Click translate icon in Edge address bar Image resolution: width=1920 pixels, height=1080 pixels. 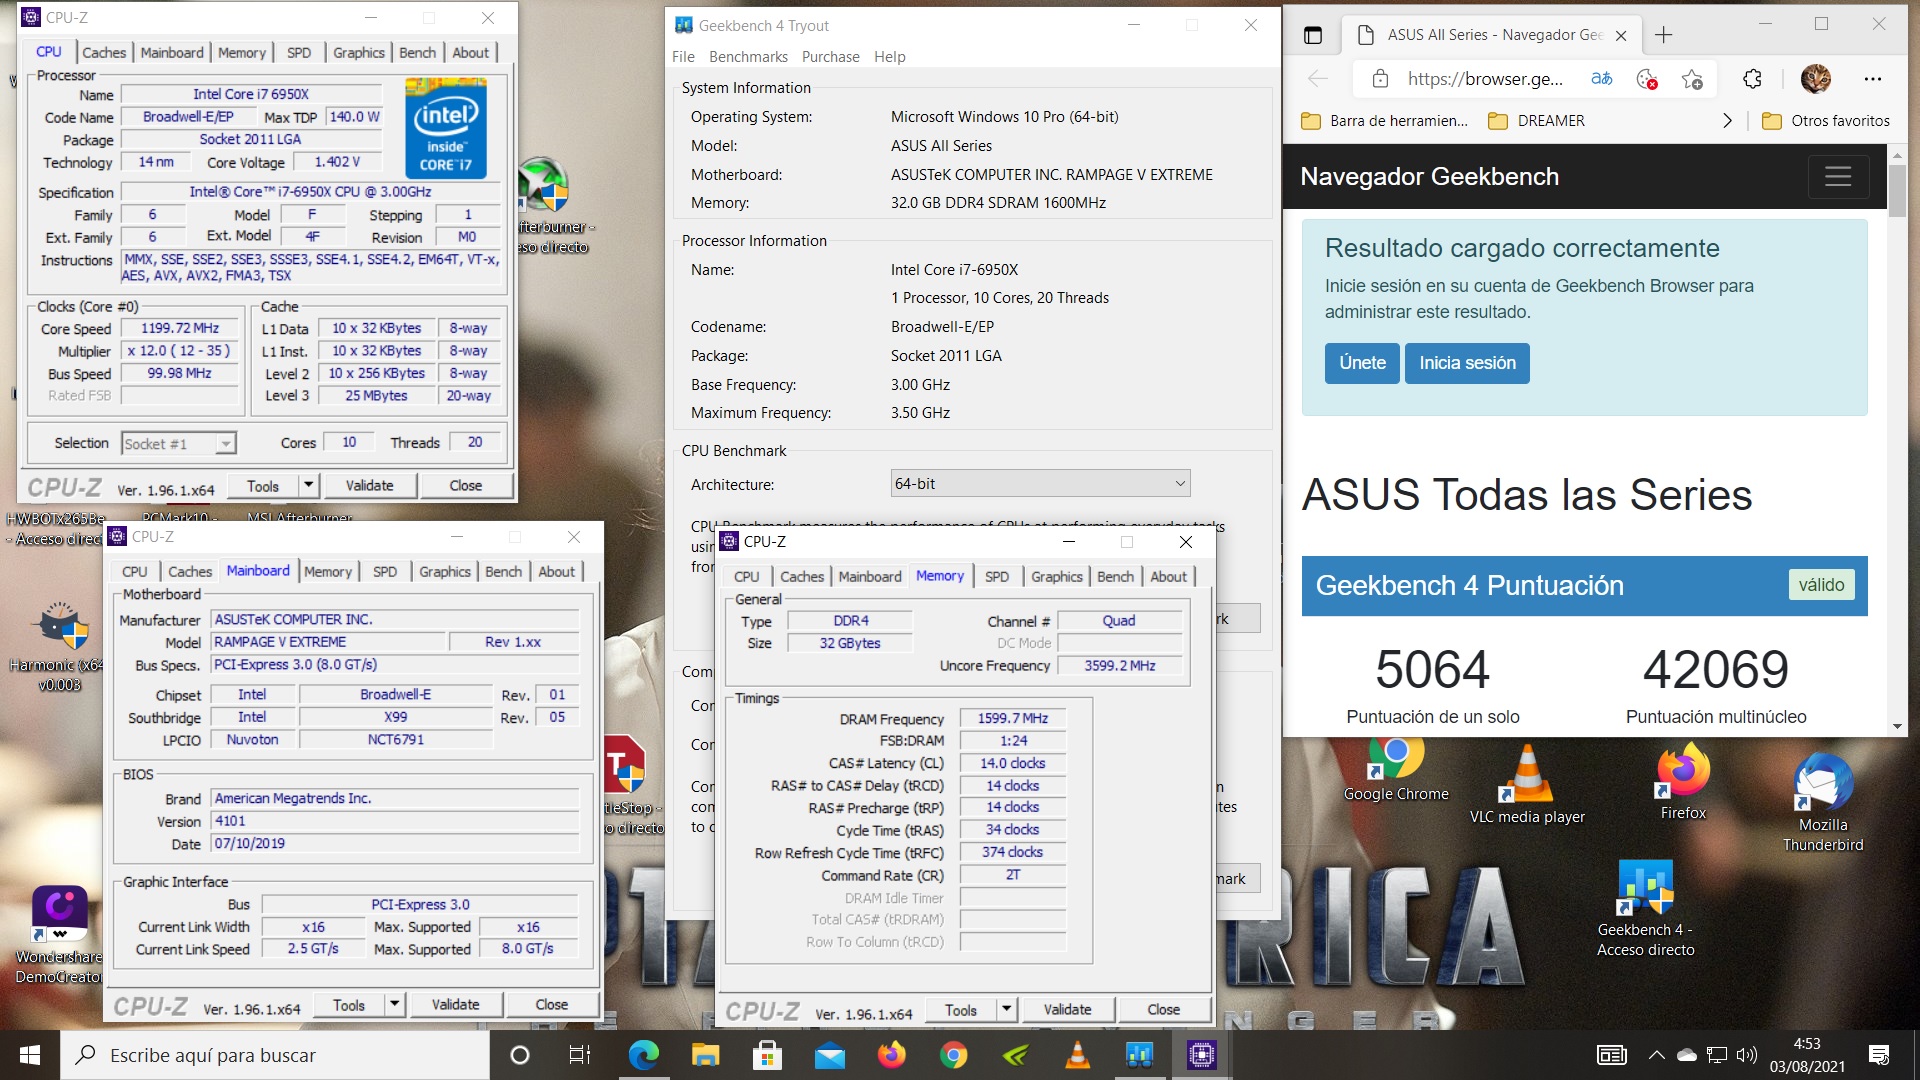[x=1602, y=79]
